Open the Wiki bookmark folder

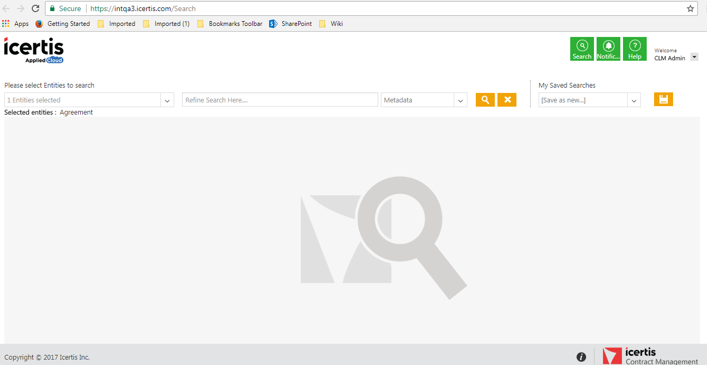click(331, 24)
